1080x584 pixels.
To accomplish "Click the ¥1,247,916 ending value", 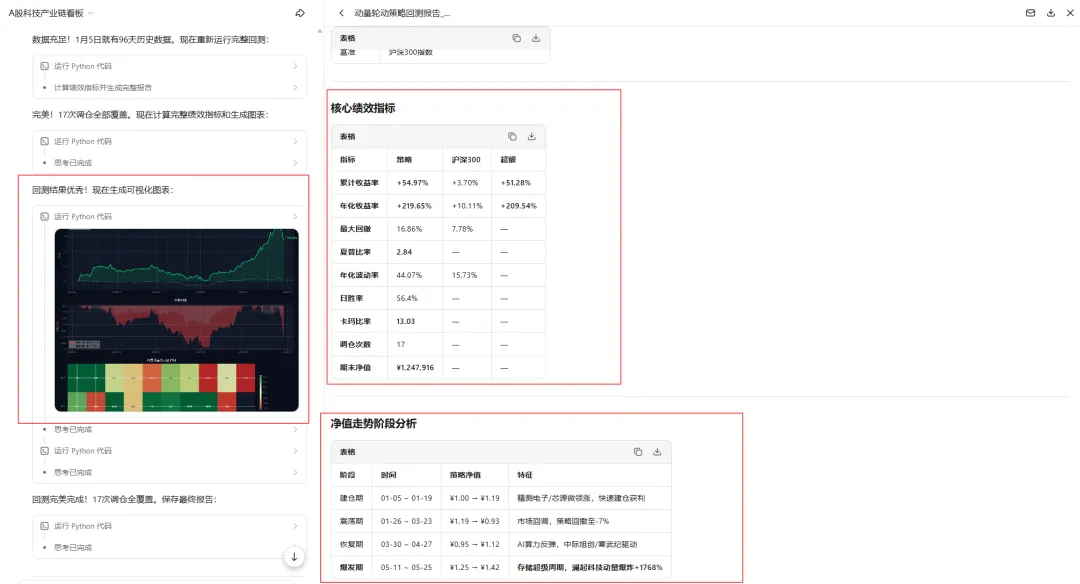I will pos(415,367).
